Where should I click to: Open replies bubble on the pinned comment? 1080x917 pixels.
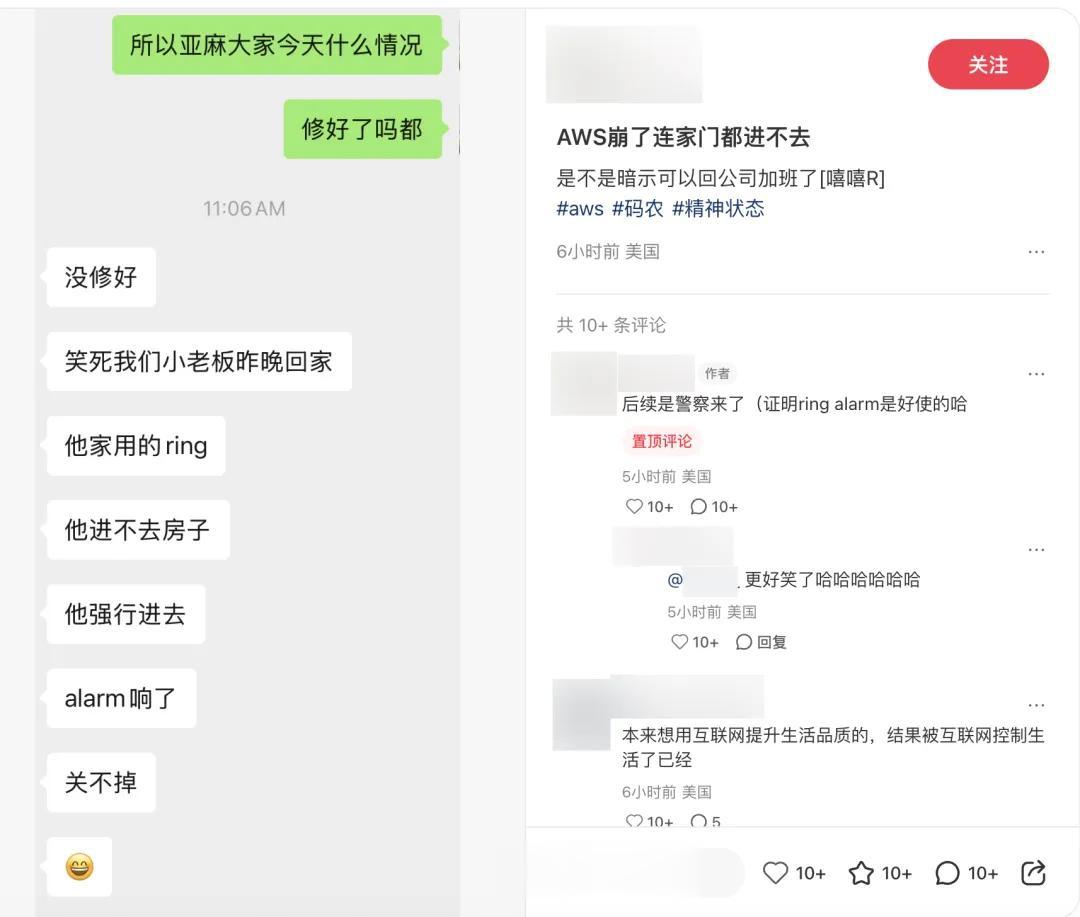(698, 506)
